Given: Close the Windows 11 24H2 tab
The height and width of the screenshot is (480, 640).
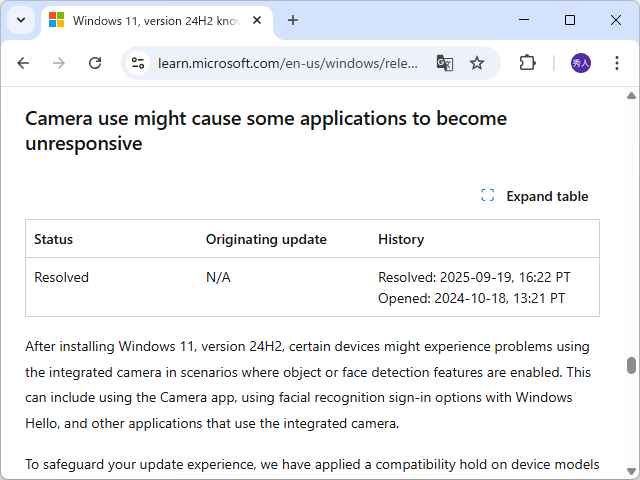Looking at the screenshot, I should click(x=257, y=20).
